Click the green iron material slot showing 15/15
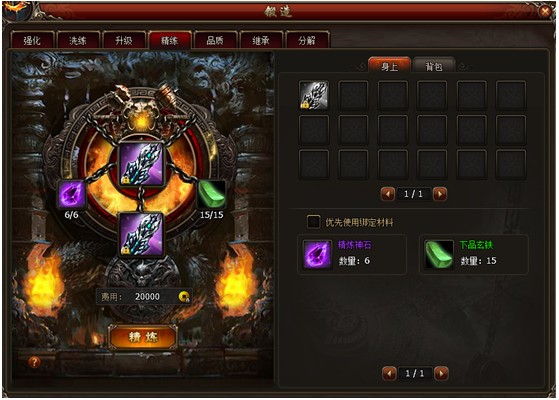This screenshot has height=400, width=559. [x=211, y=194]
